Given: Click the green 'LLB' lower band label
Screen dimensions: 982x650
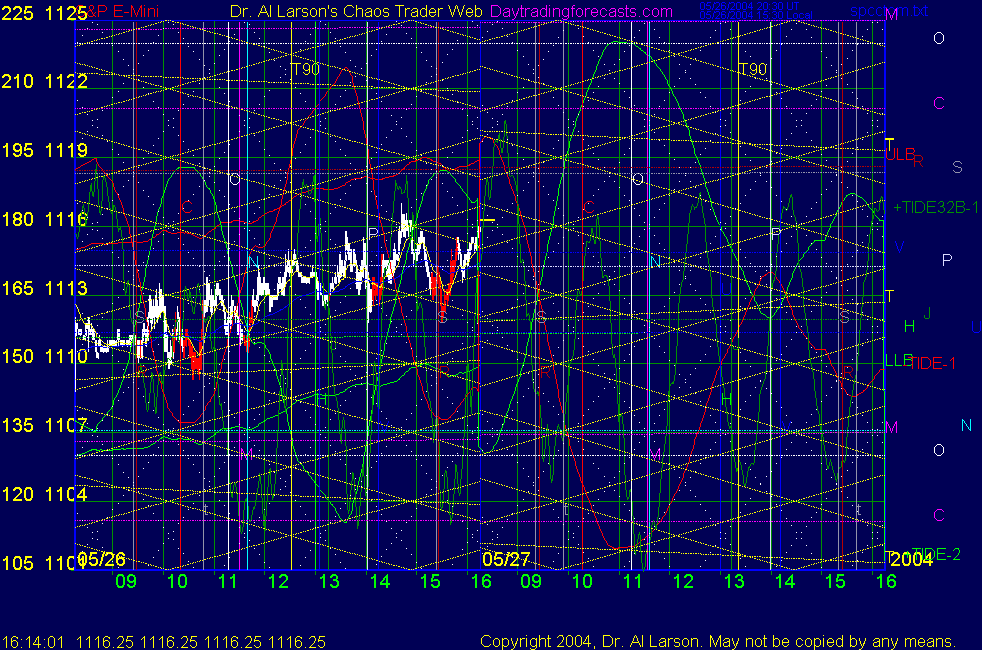Looking at the screenshot, I should tap(898, 360).
